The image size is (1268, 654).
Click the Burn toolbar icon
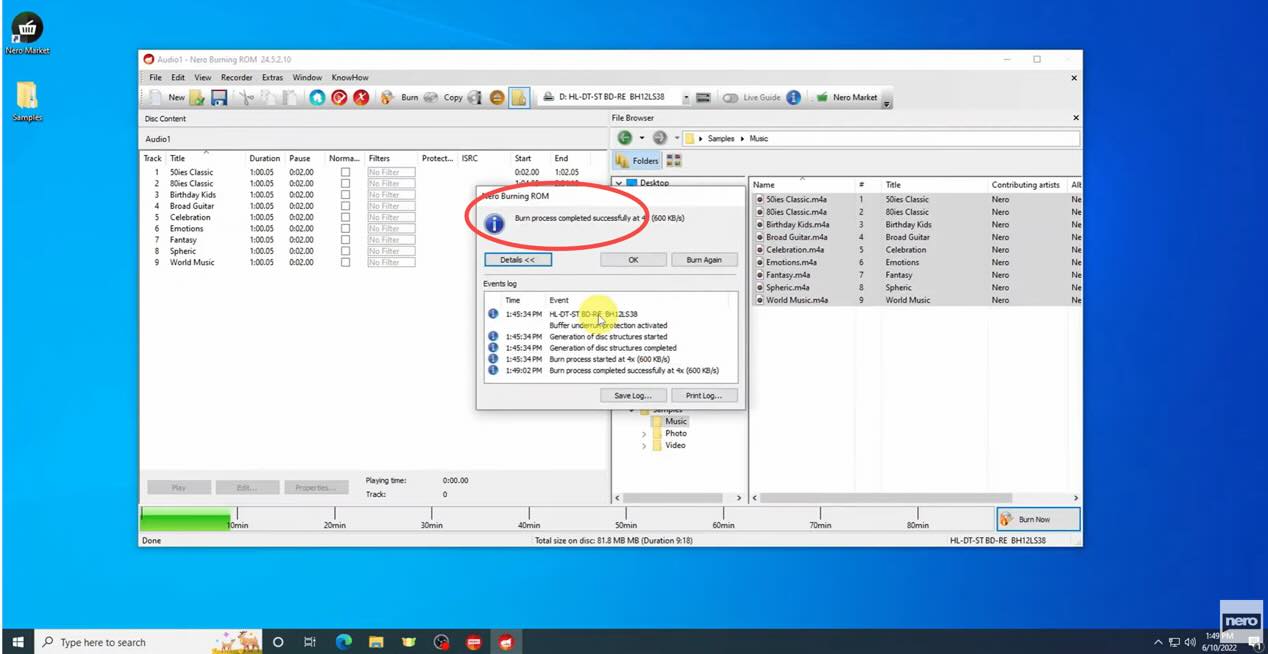coord(399,97)
